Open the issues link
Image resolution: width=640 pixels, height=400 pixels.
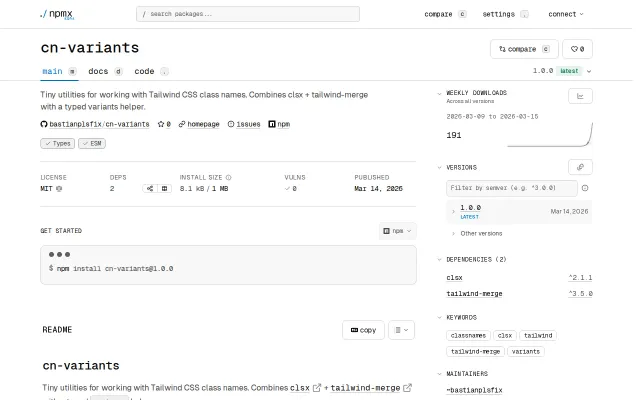(x=244, y=124)
